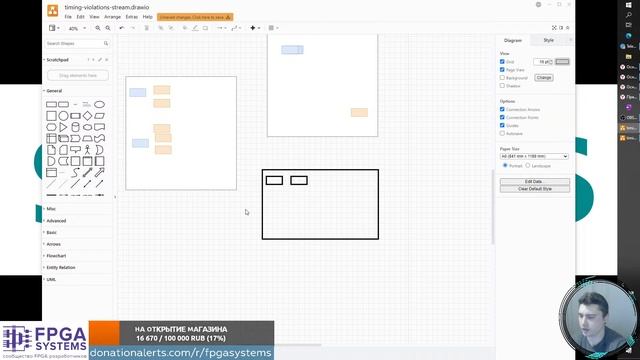Click the Unsaved changes save button
The height and width of the screenshot is (360, 640).
point(195,17)
